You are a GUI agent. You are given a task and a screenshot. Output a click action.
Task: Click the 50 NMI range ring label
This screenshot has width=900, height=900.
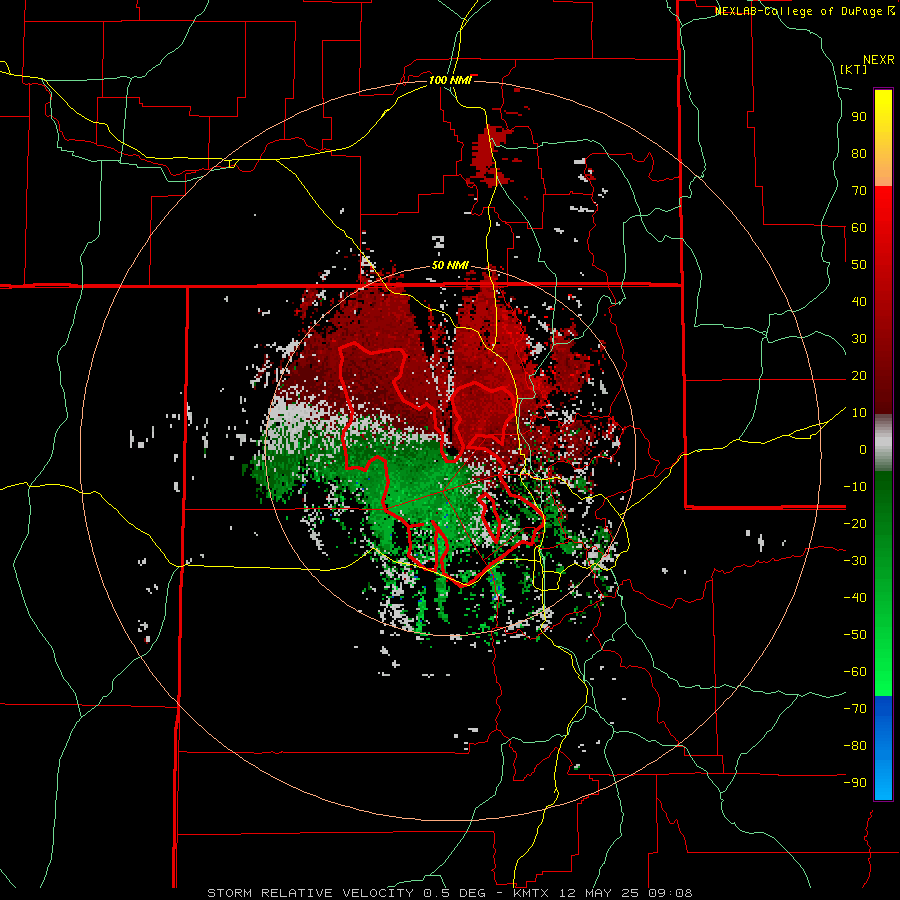450,265
